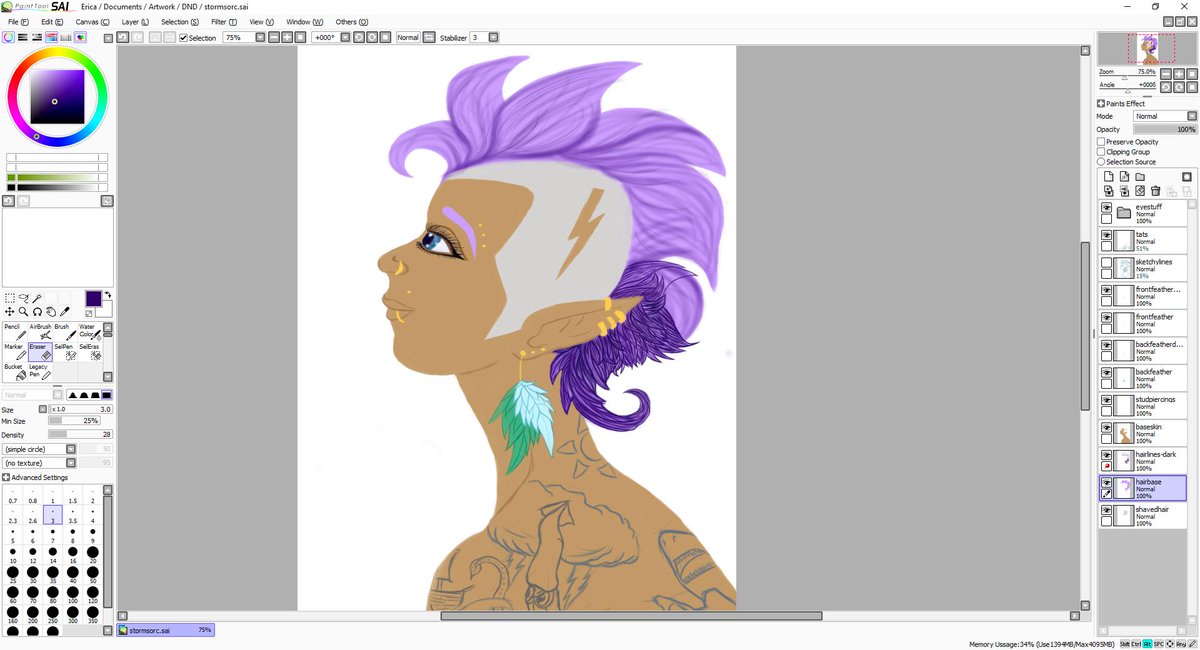This screenshot has width=1200, height=650.
Task: Enable the Preserve Opacity checkbox
Action: 1100,141
